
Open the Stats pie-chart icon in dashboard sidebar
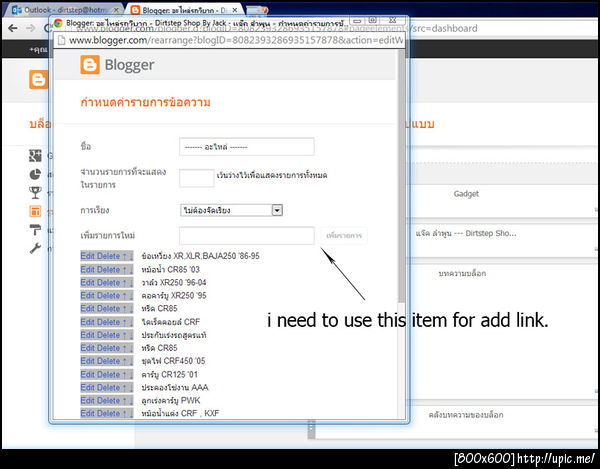(x=35, y=174)
